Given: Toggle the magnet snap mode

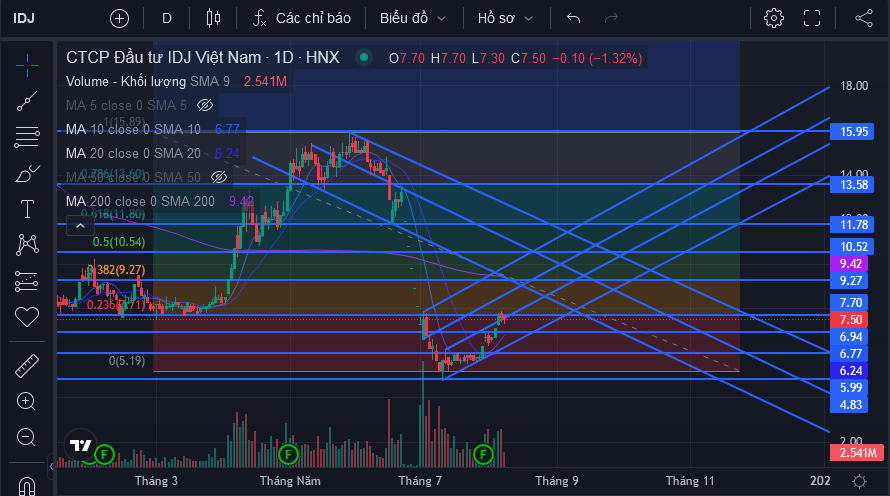Looking at the screenshot, I should (x=27, y=485).
